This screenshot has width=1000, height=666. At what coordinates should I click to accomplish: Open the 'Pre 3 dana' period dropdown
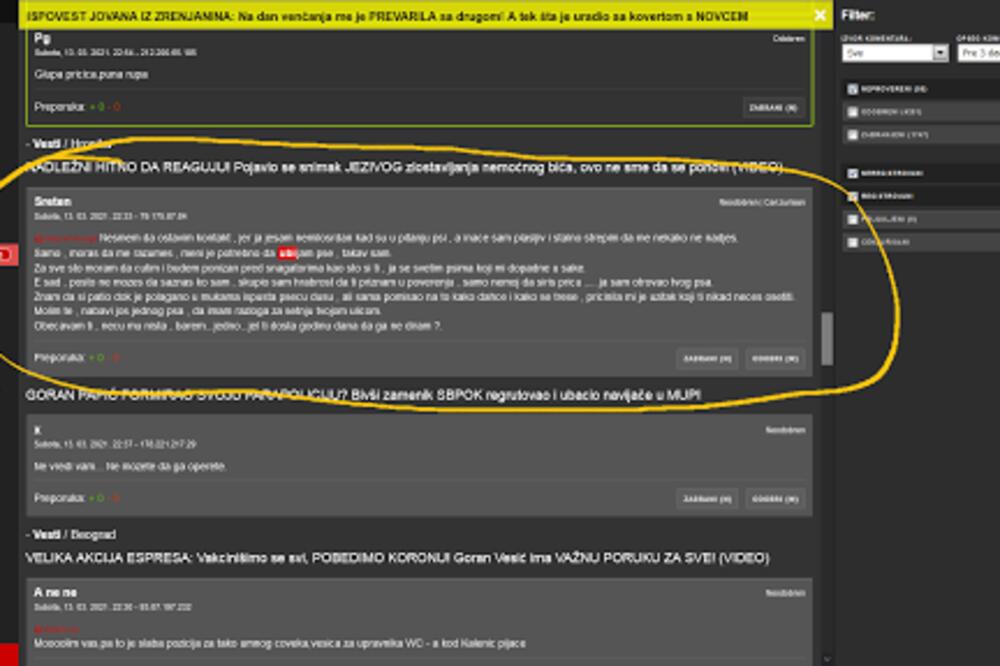[x=979, y=53]
